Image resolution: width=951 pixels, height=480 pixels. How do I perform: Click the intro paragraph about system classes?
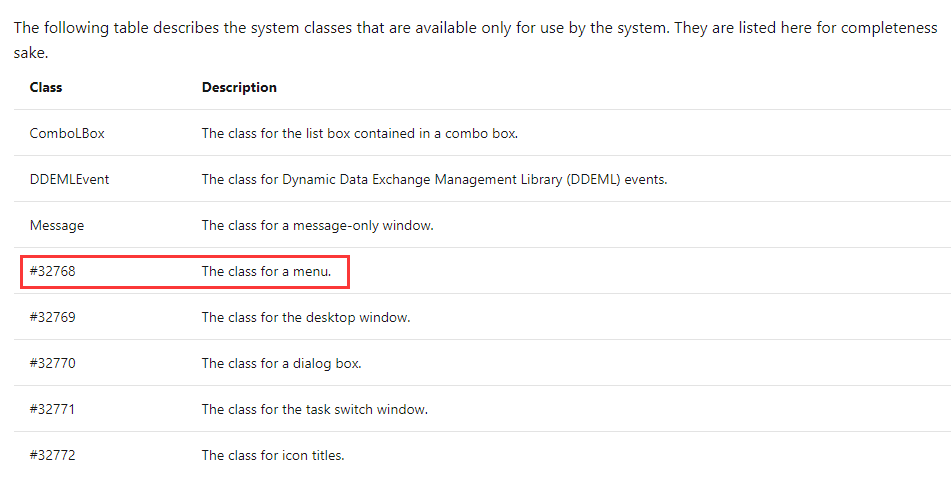point(475,28)
